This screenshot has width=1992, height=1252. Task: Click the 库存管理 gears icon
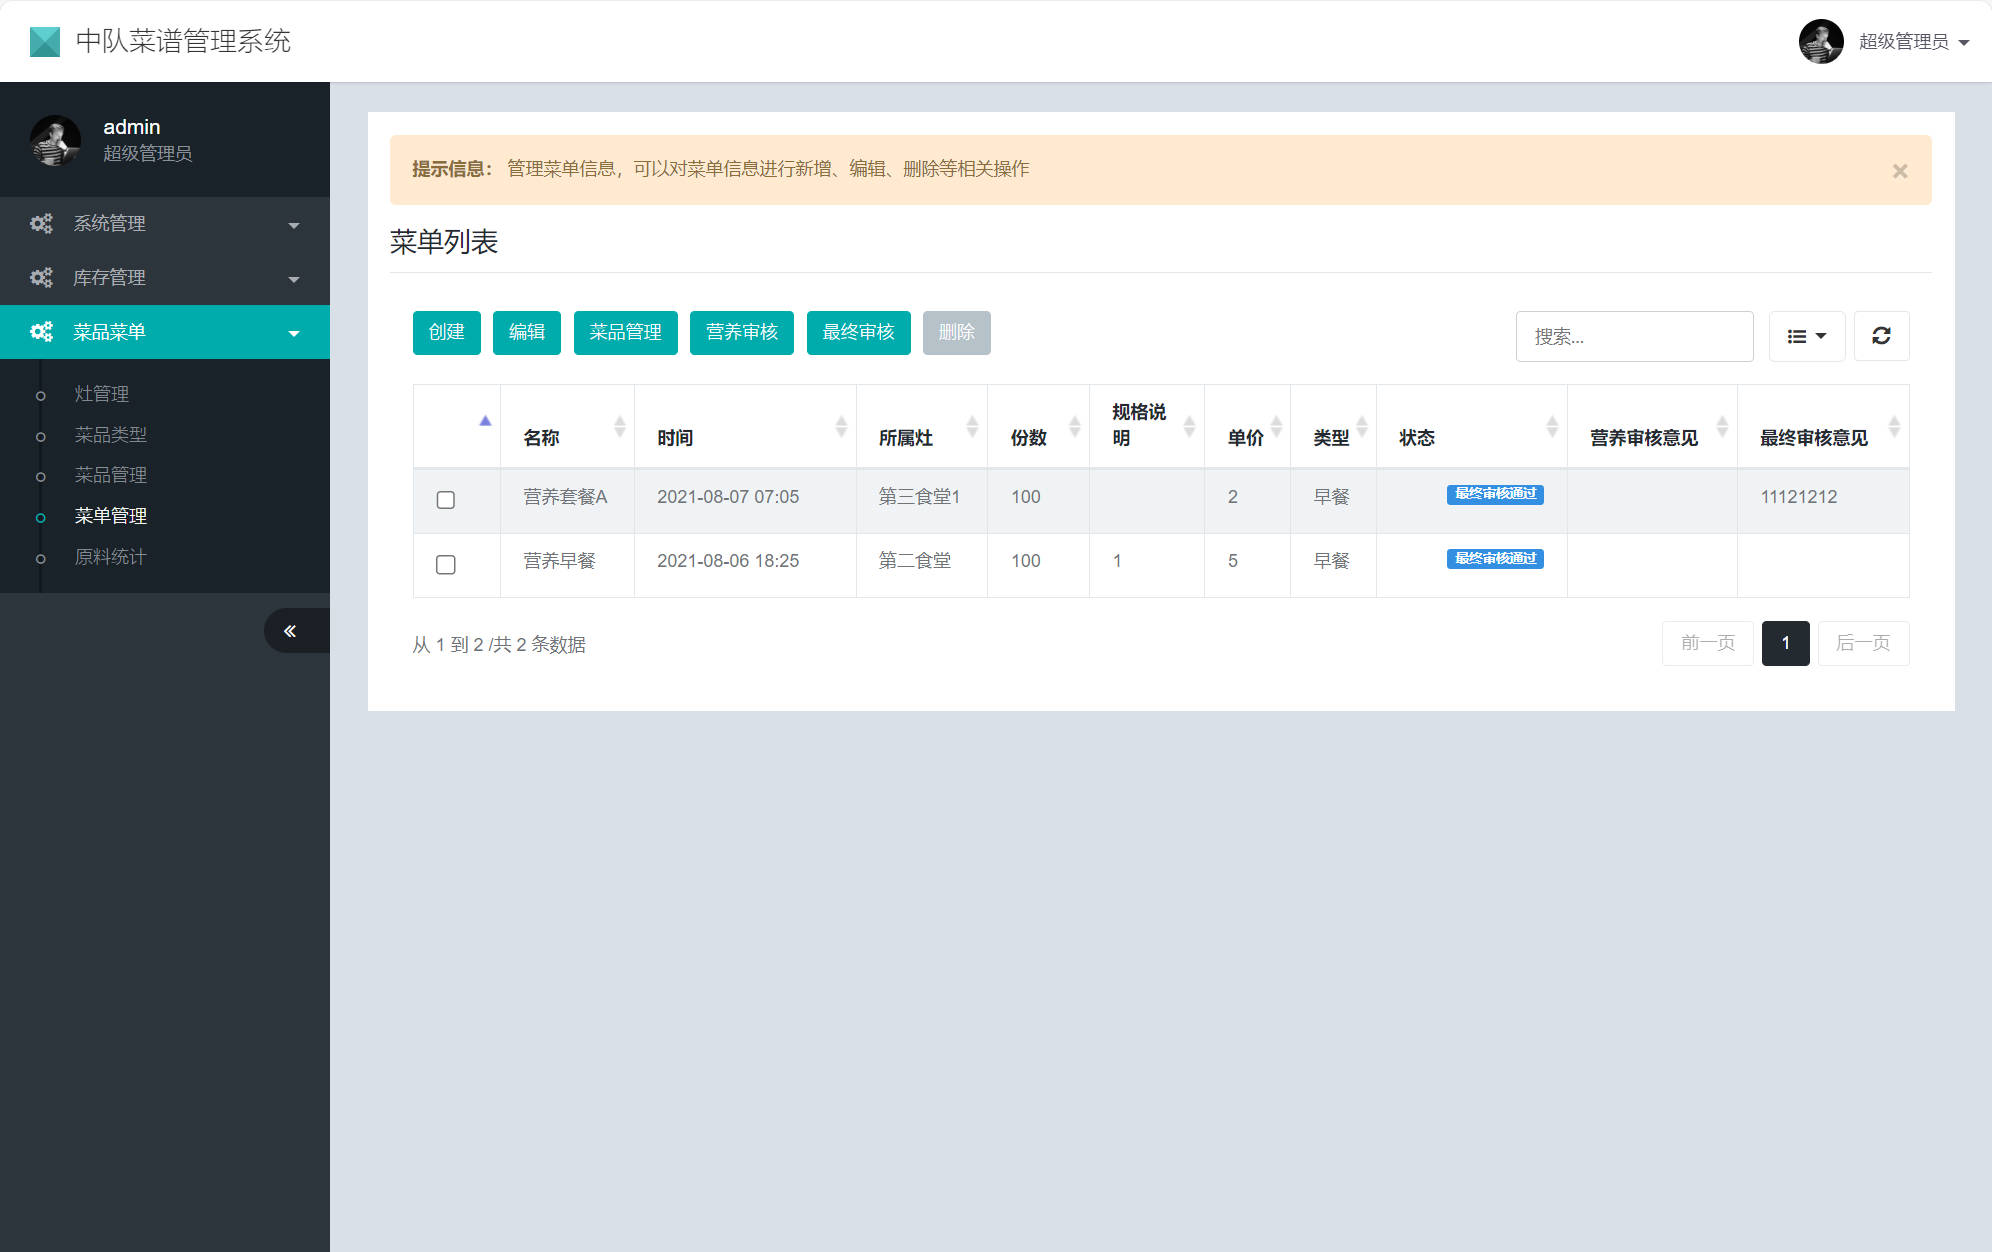41,278
